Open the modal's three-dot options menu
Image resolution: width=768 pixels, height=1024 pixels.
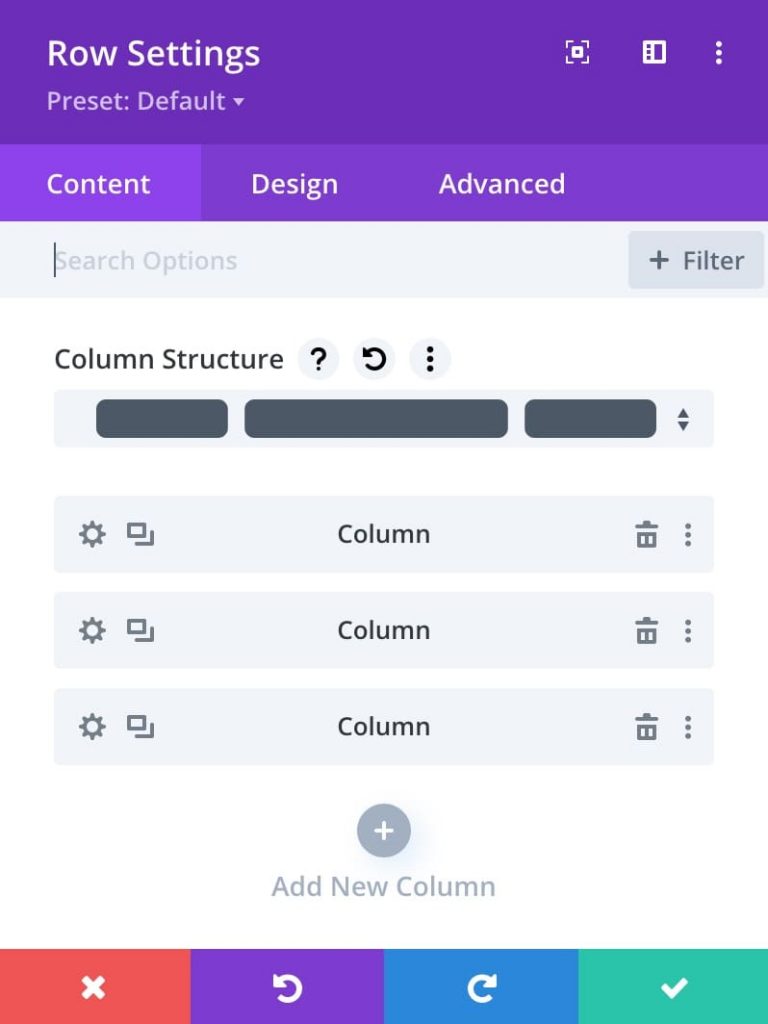719,53
